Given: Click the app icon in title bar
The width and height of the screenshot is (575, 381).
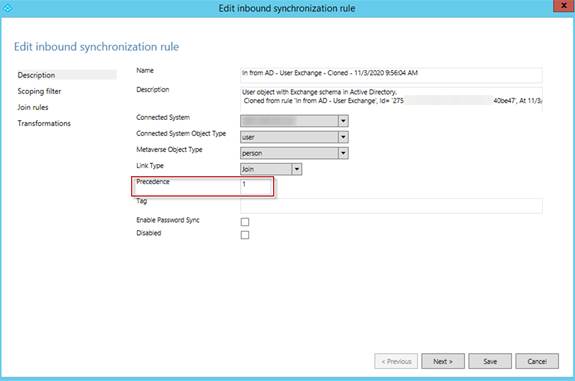Looking at the screenshot, I should 7,7.
